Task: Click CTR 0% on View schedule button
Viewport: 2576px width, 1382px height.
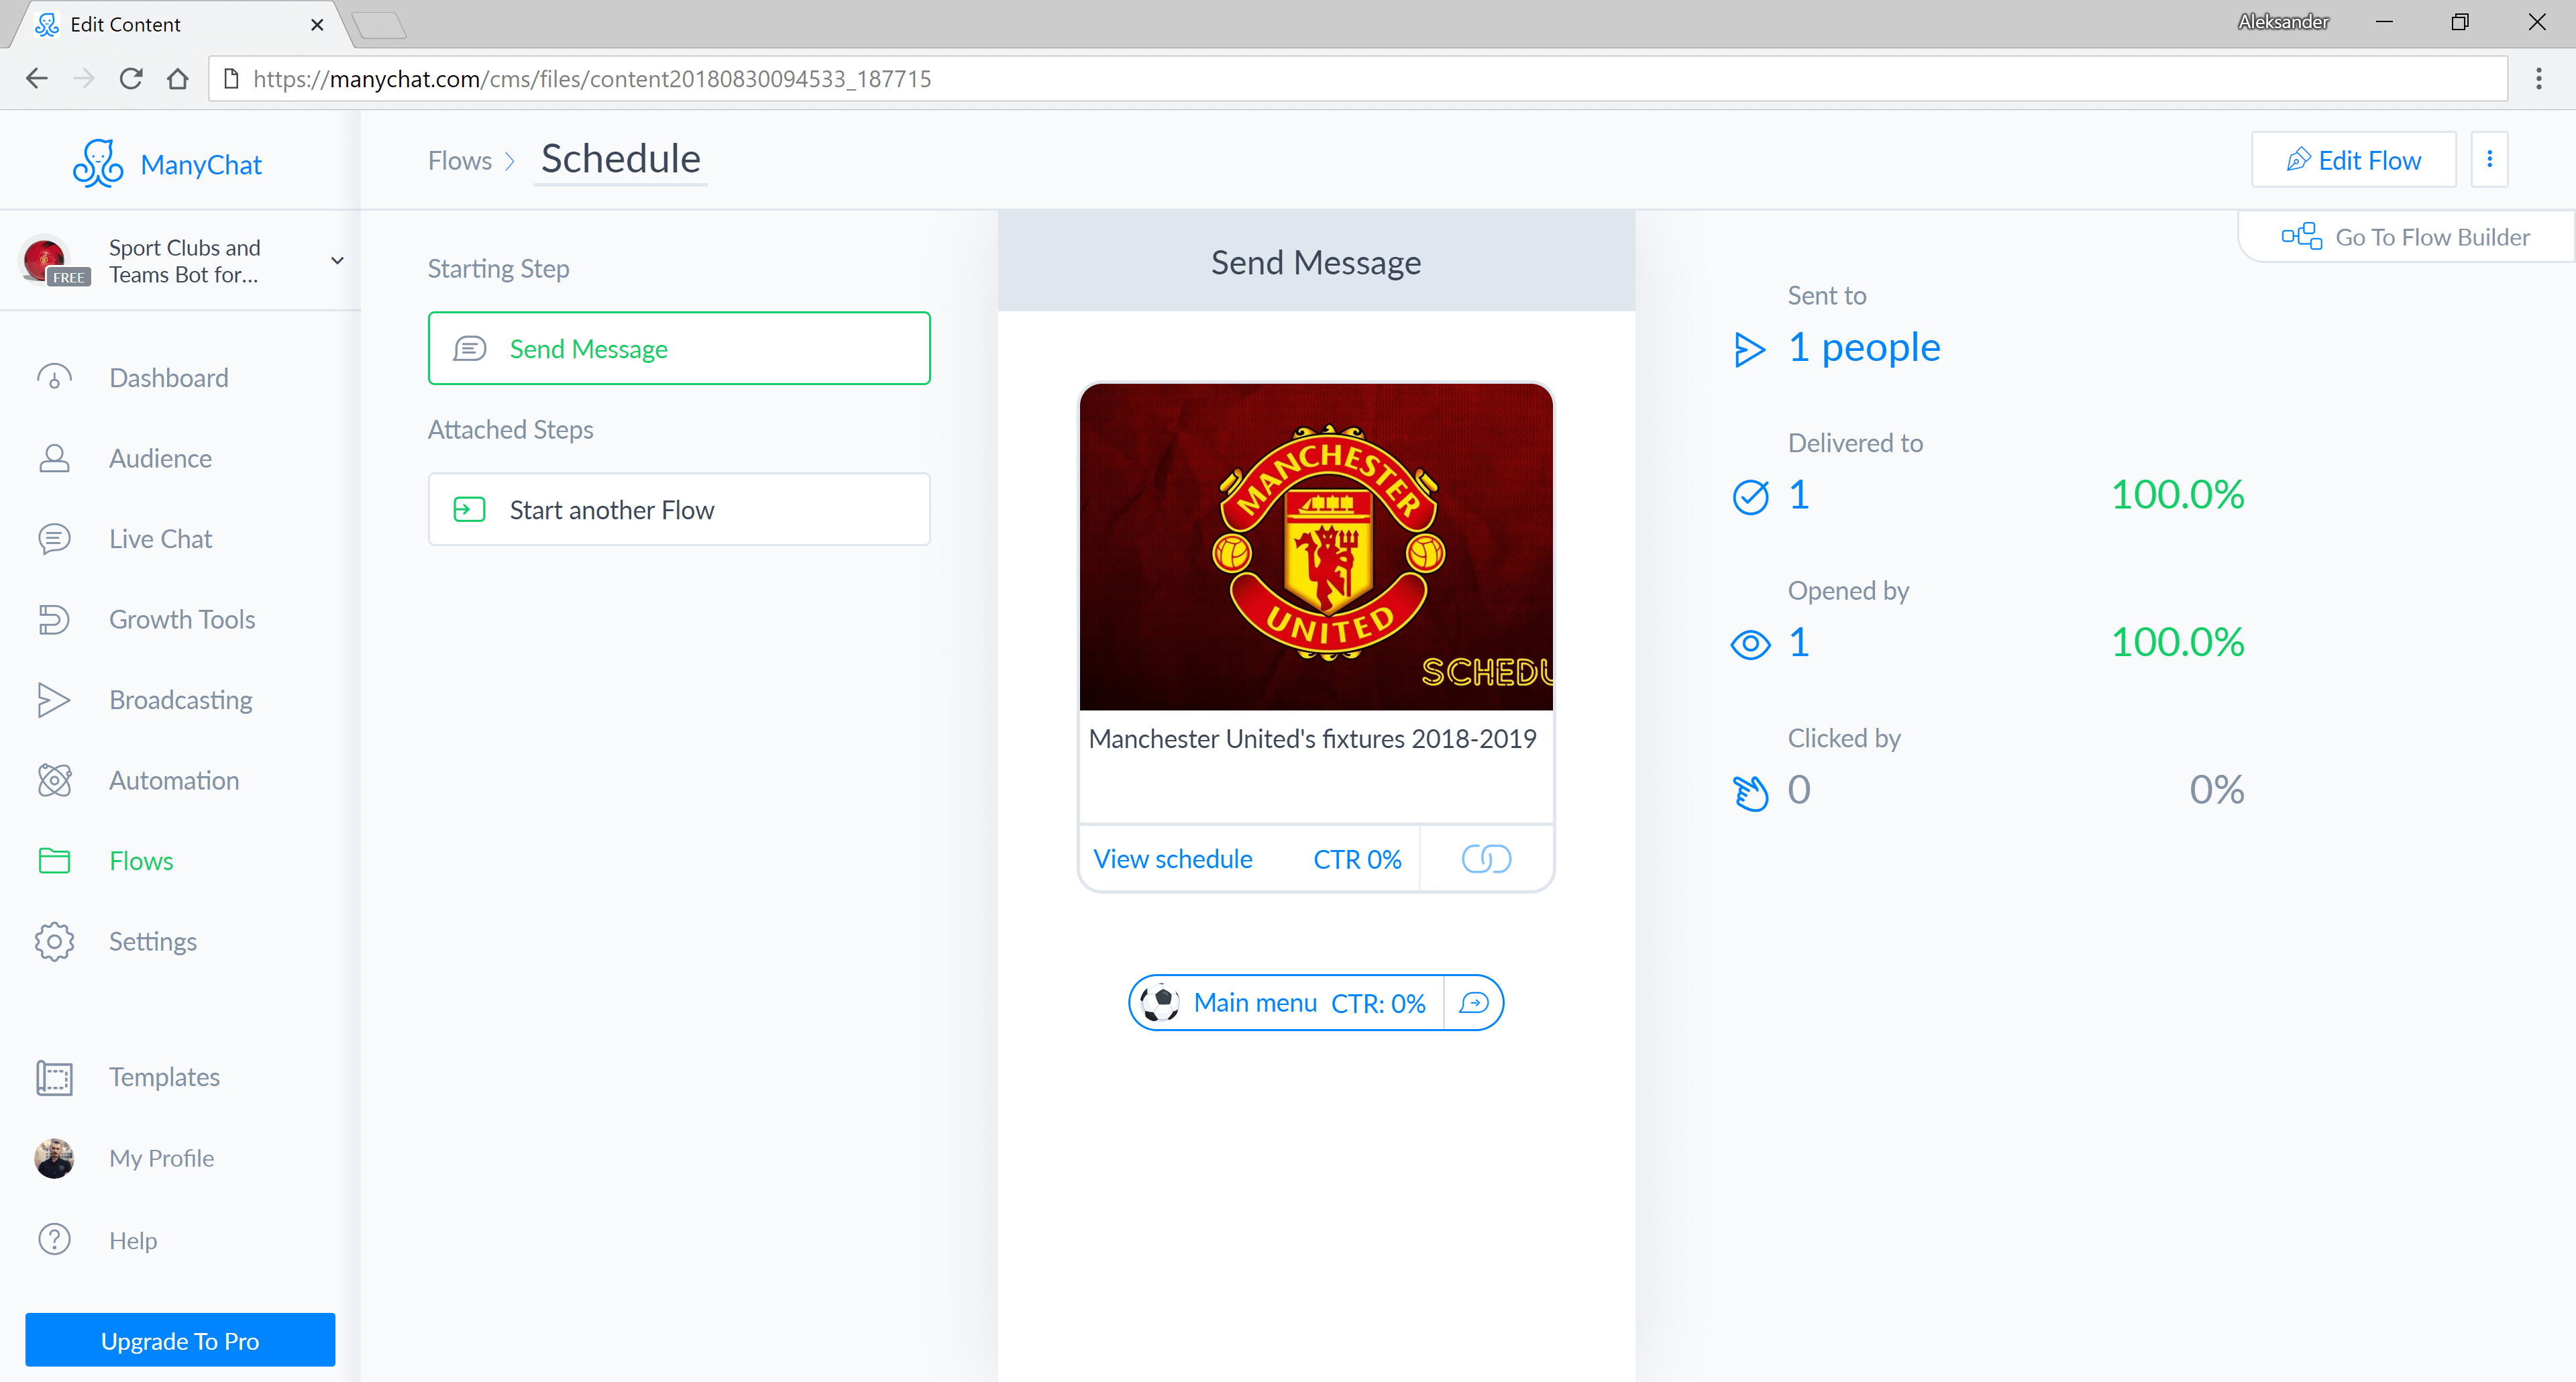Action: [x=1357, y=859]
